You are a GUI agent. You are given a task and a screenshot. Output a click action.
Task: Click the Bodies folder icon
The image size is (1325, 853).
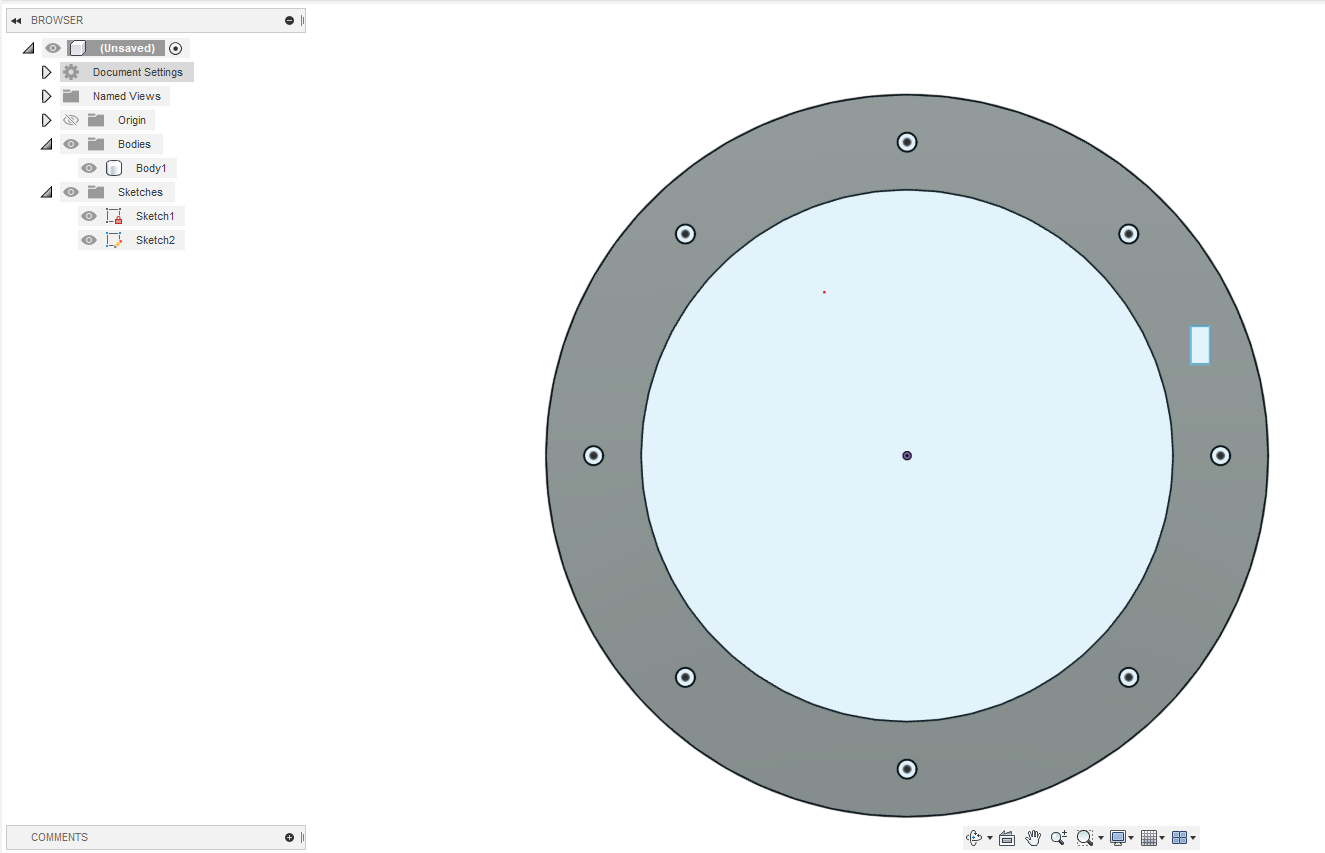[x=96, y=144]
